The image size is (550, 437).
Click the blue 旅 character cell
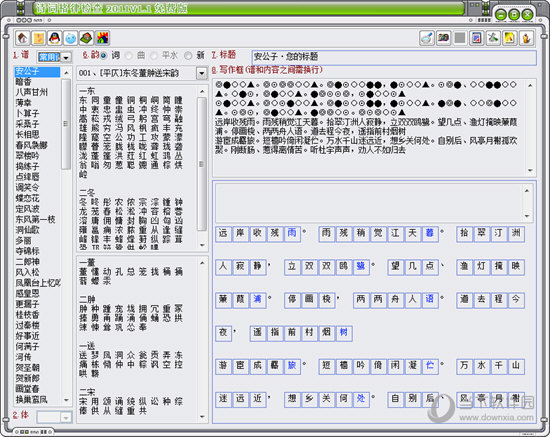[x=292, y=366]
